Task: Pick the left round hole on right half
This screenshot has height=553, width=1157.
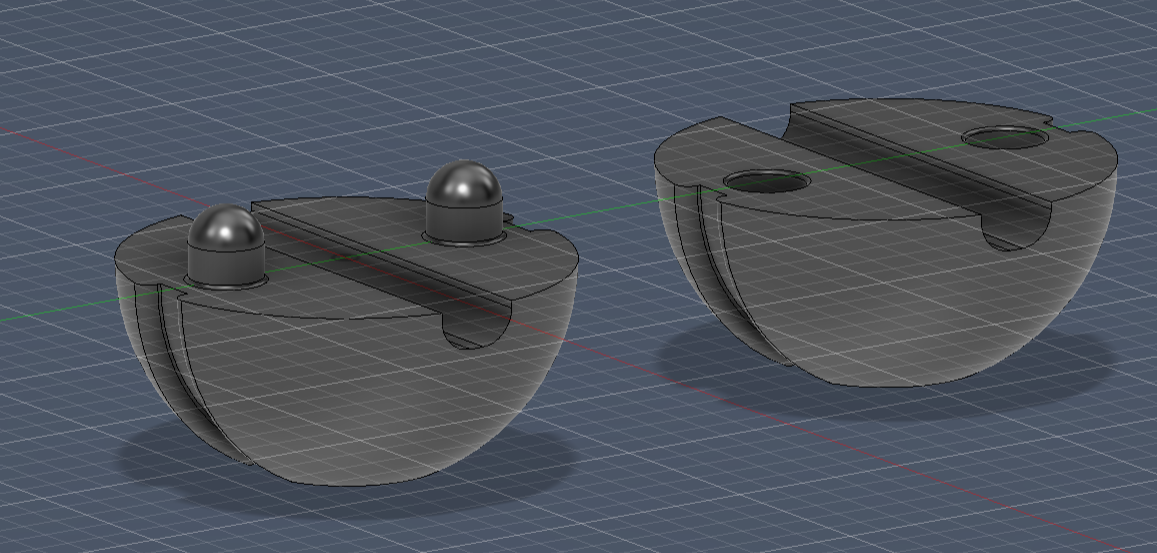Action: pos(767,182)
